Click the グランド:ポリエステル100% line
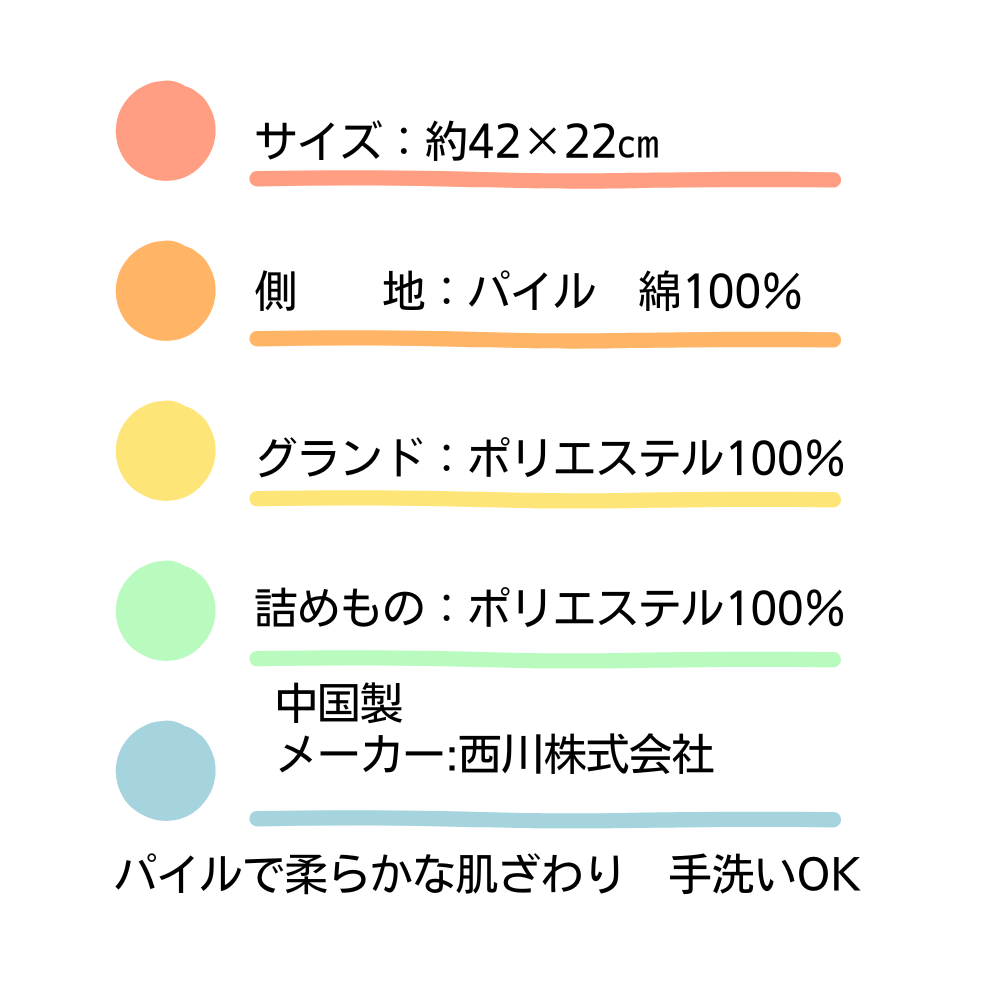1000x1000 pixels. (550, 459)
